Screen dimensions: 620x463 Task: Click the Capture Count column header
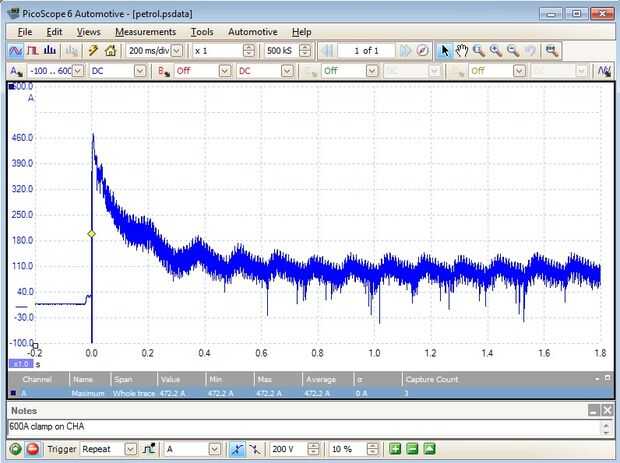click(x=432, y=380)
